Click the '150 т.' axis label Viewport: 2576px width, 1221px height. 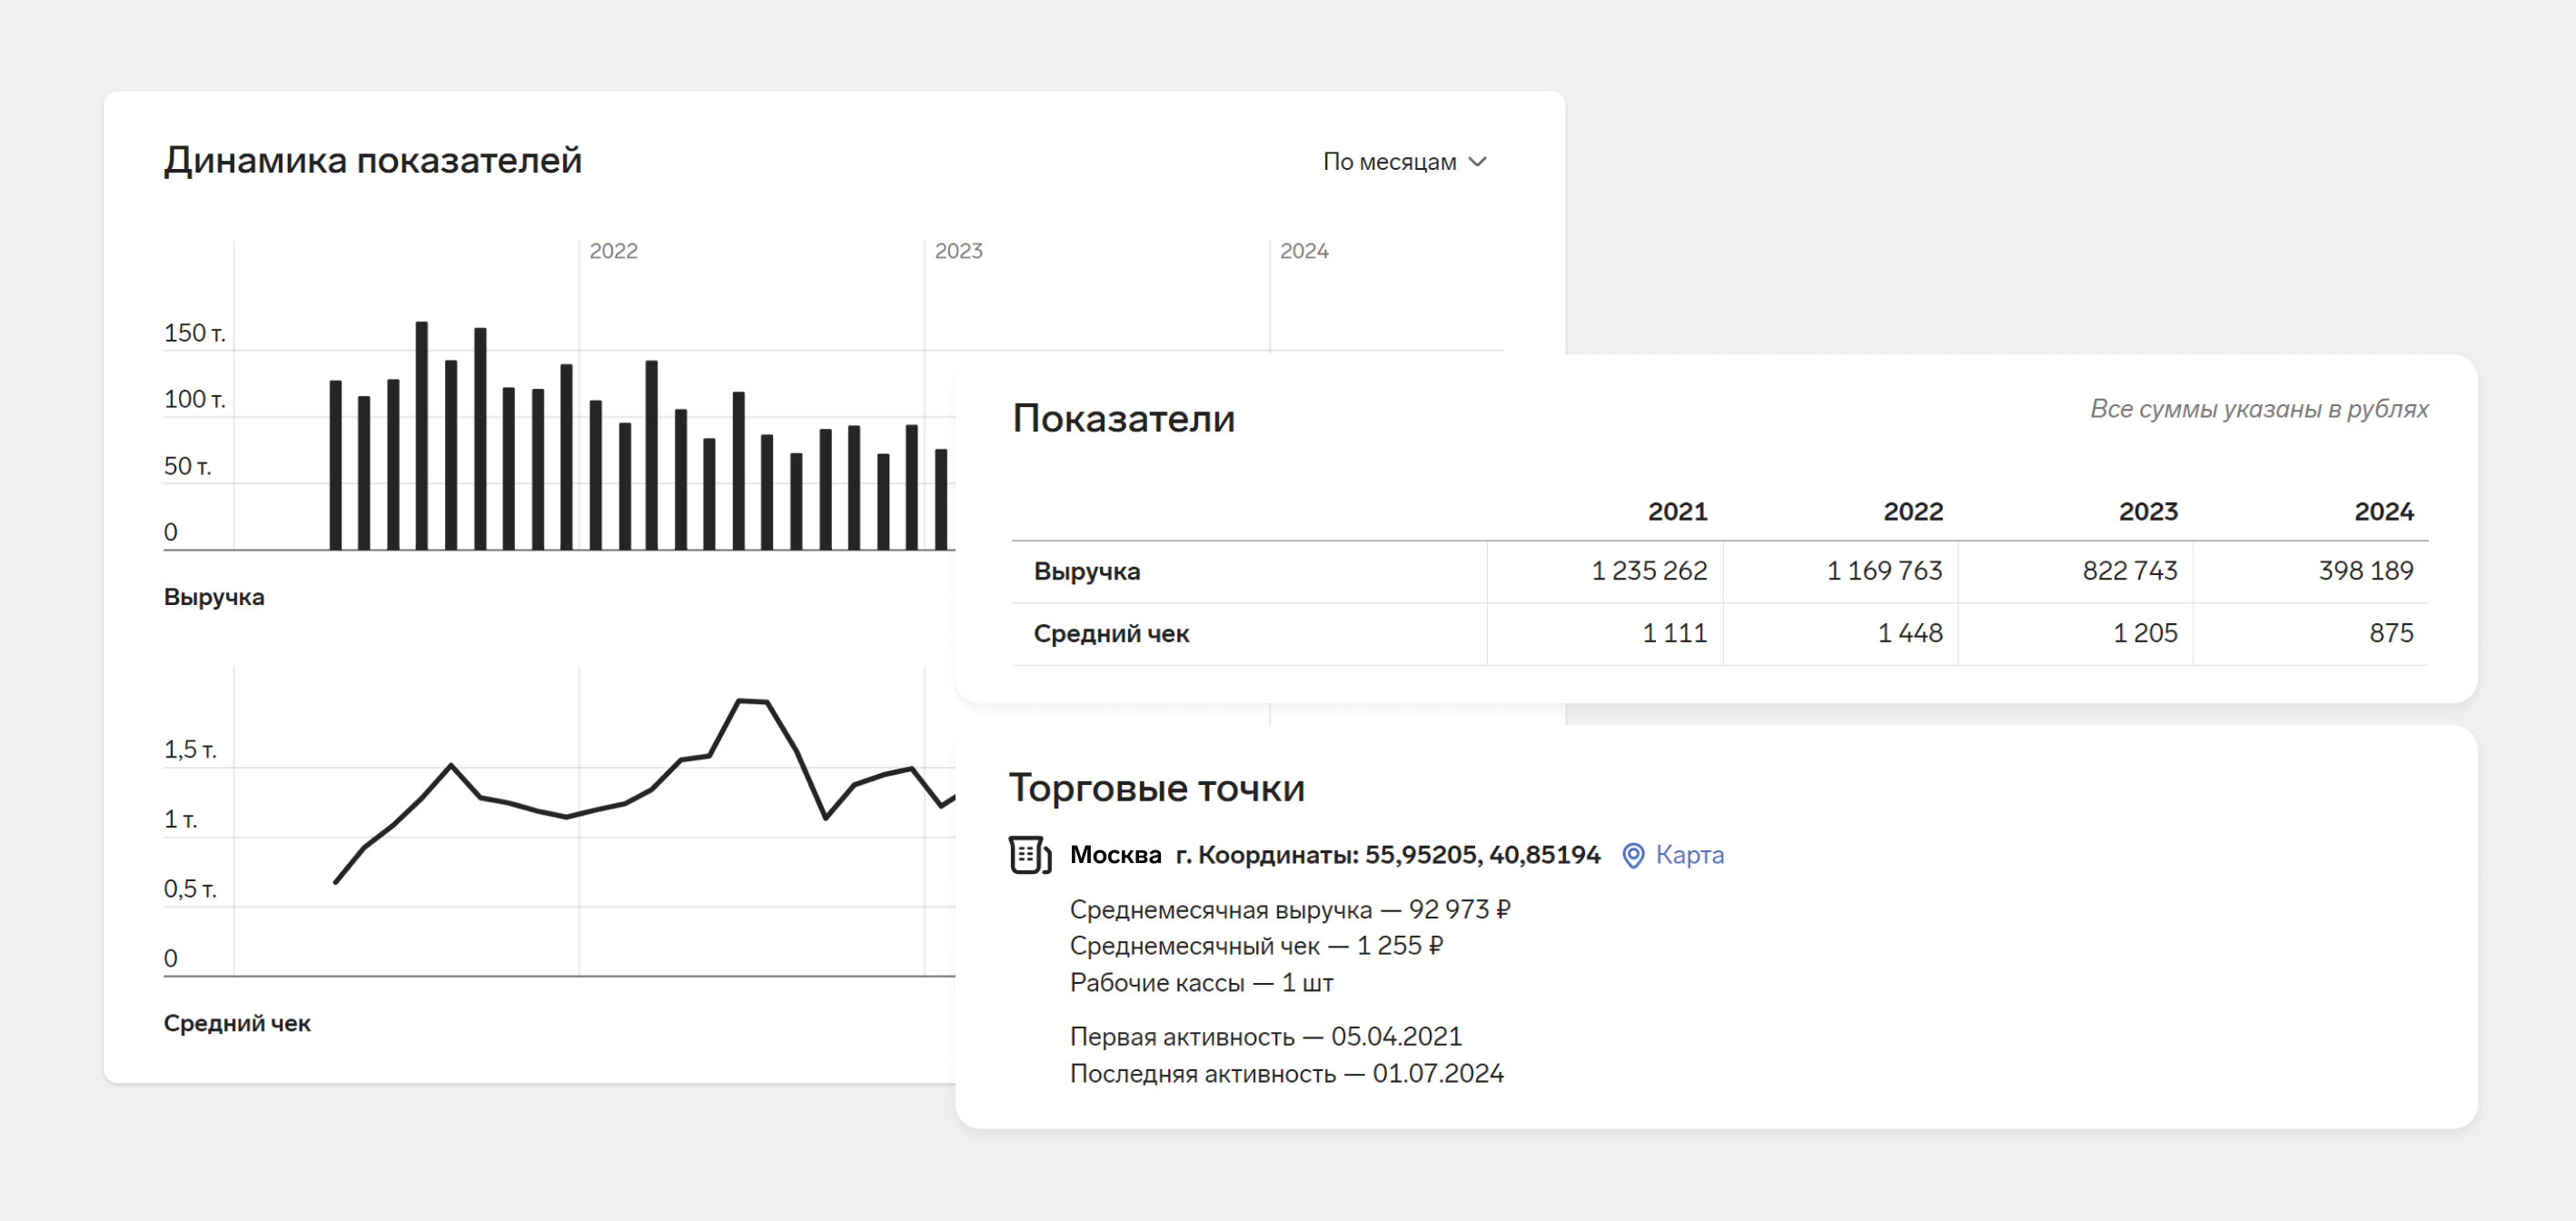tap(194, 333)
